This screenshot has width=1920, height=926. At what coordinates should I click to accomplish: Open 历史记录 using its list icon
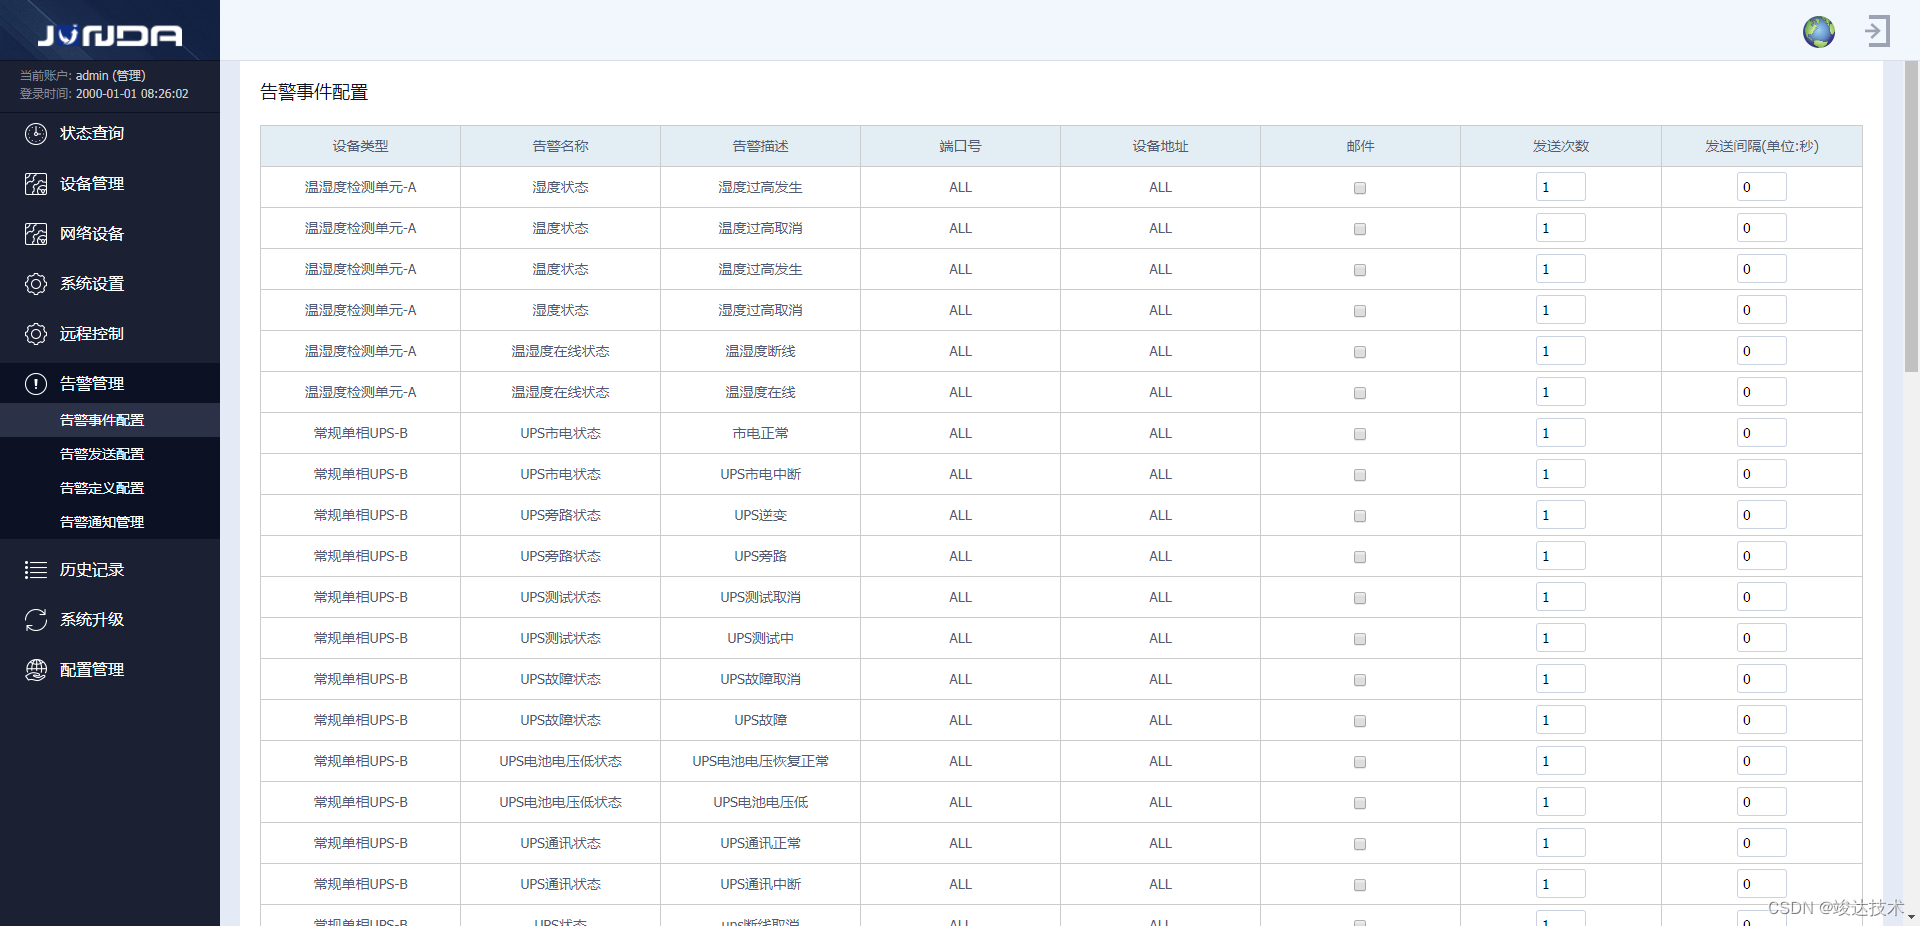[36, 570]
